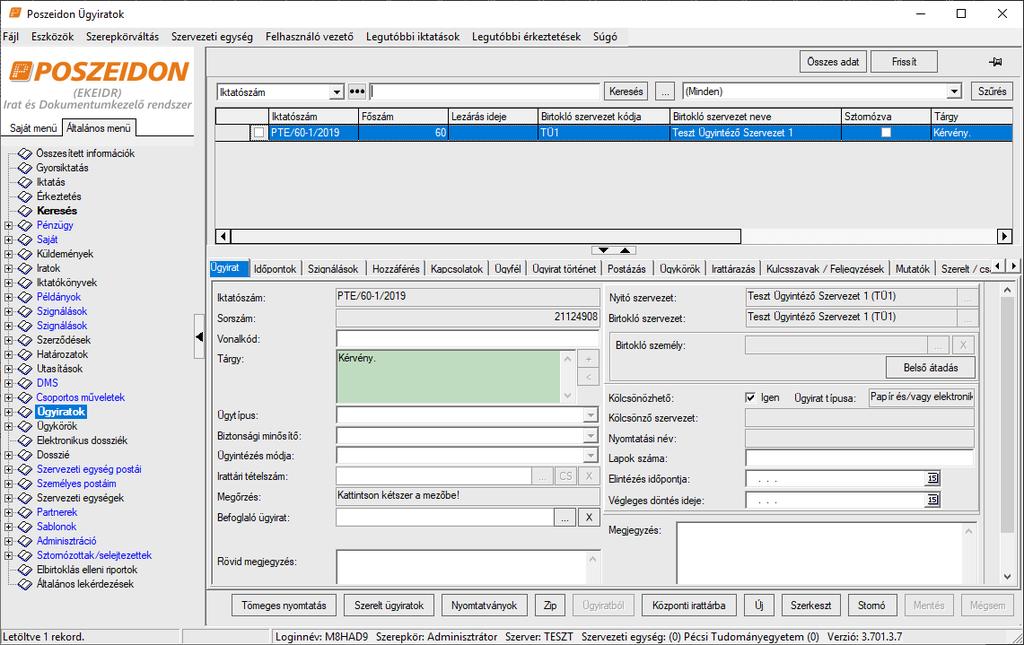Click the Frissít button
Screen dimensions: 1024x645
pyautogui.click(x=904, y=61)
